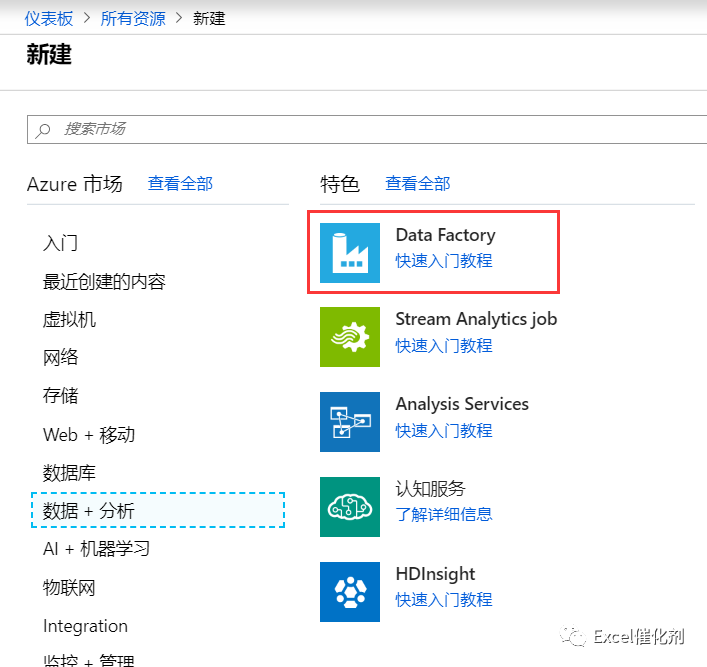The height and width of the screenshot is (667, 707).
Task: Open Analysis Services 快速入门教程 link
Action: 444,430
